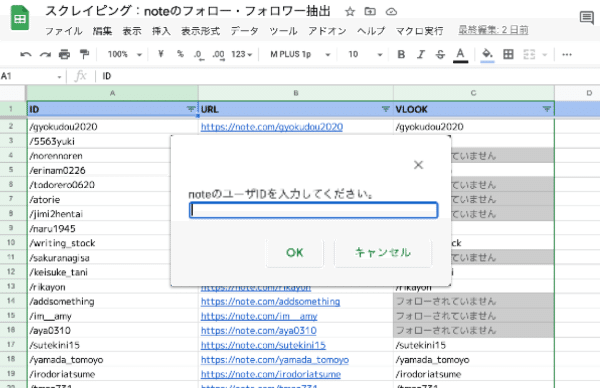
Task: Open the aya0310 note URL link
Action: click(x=259, y=331)
